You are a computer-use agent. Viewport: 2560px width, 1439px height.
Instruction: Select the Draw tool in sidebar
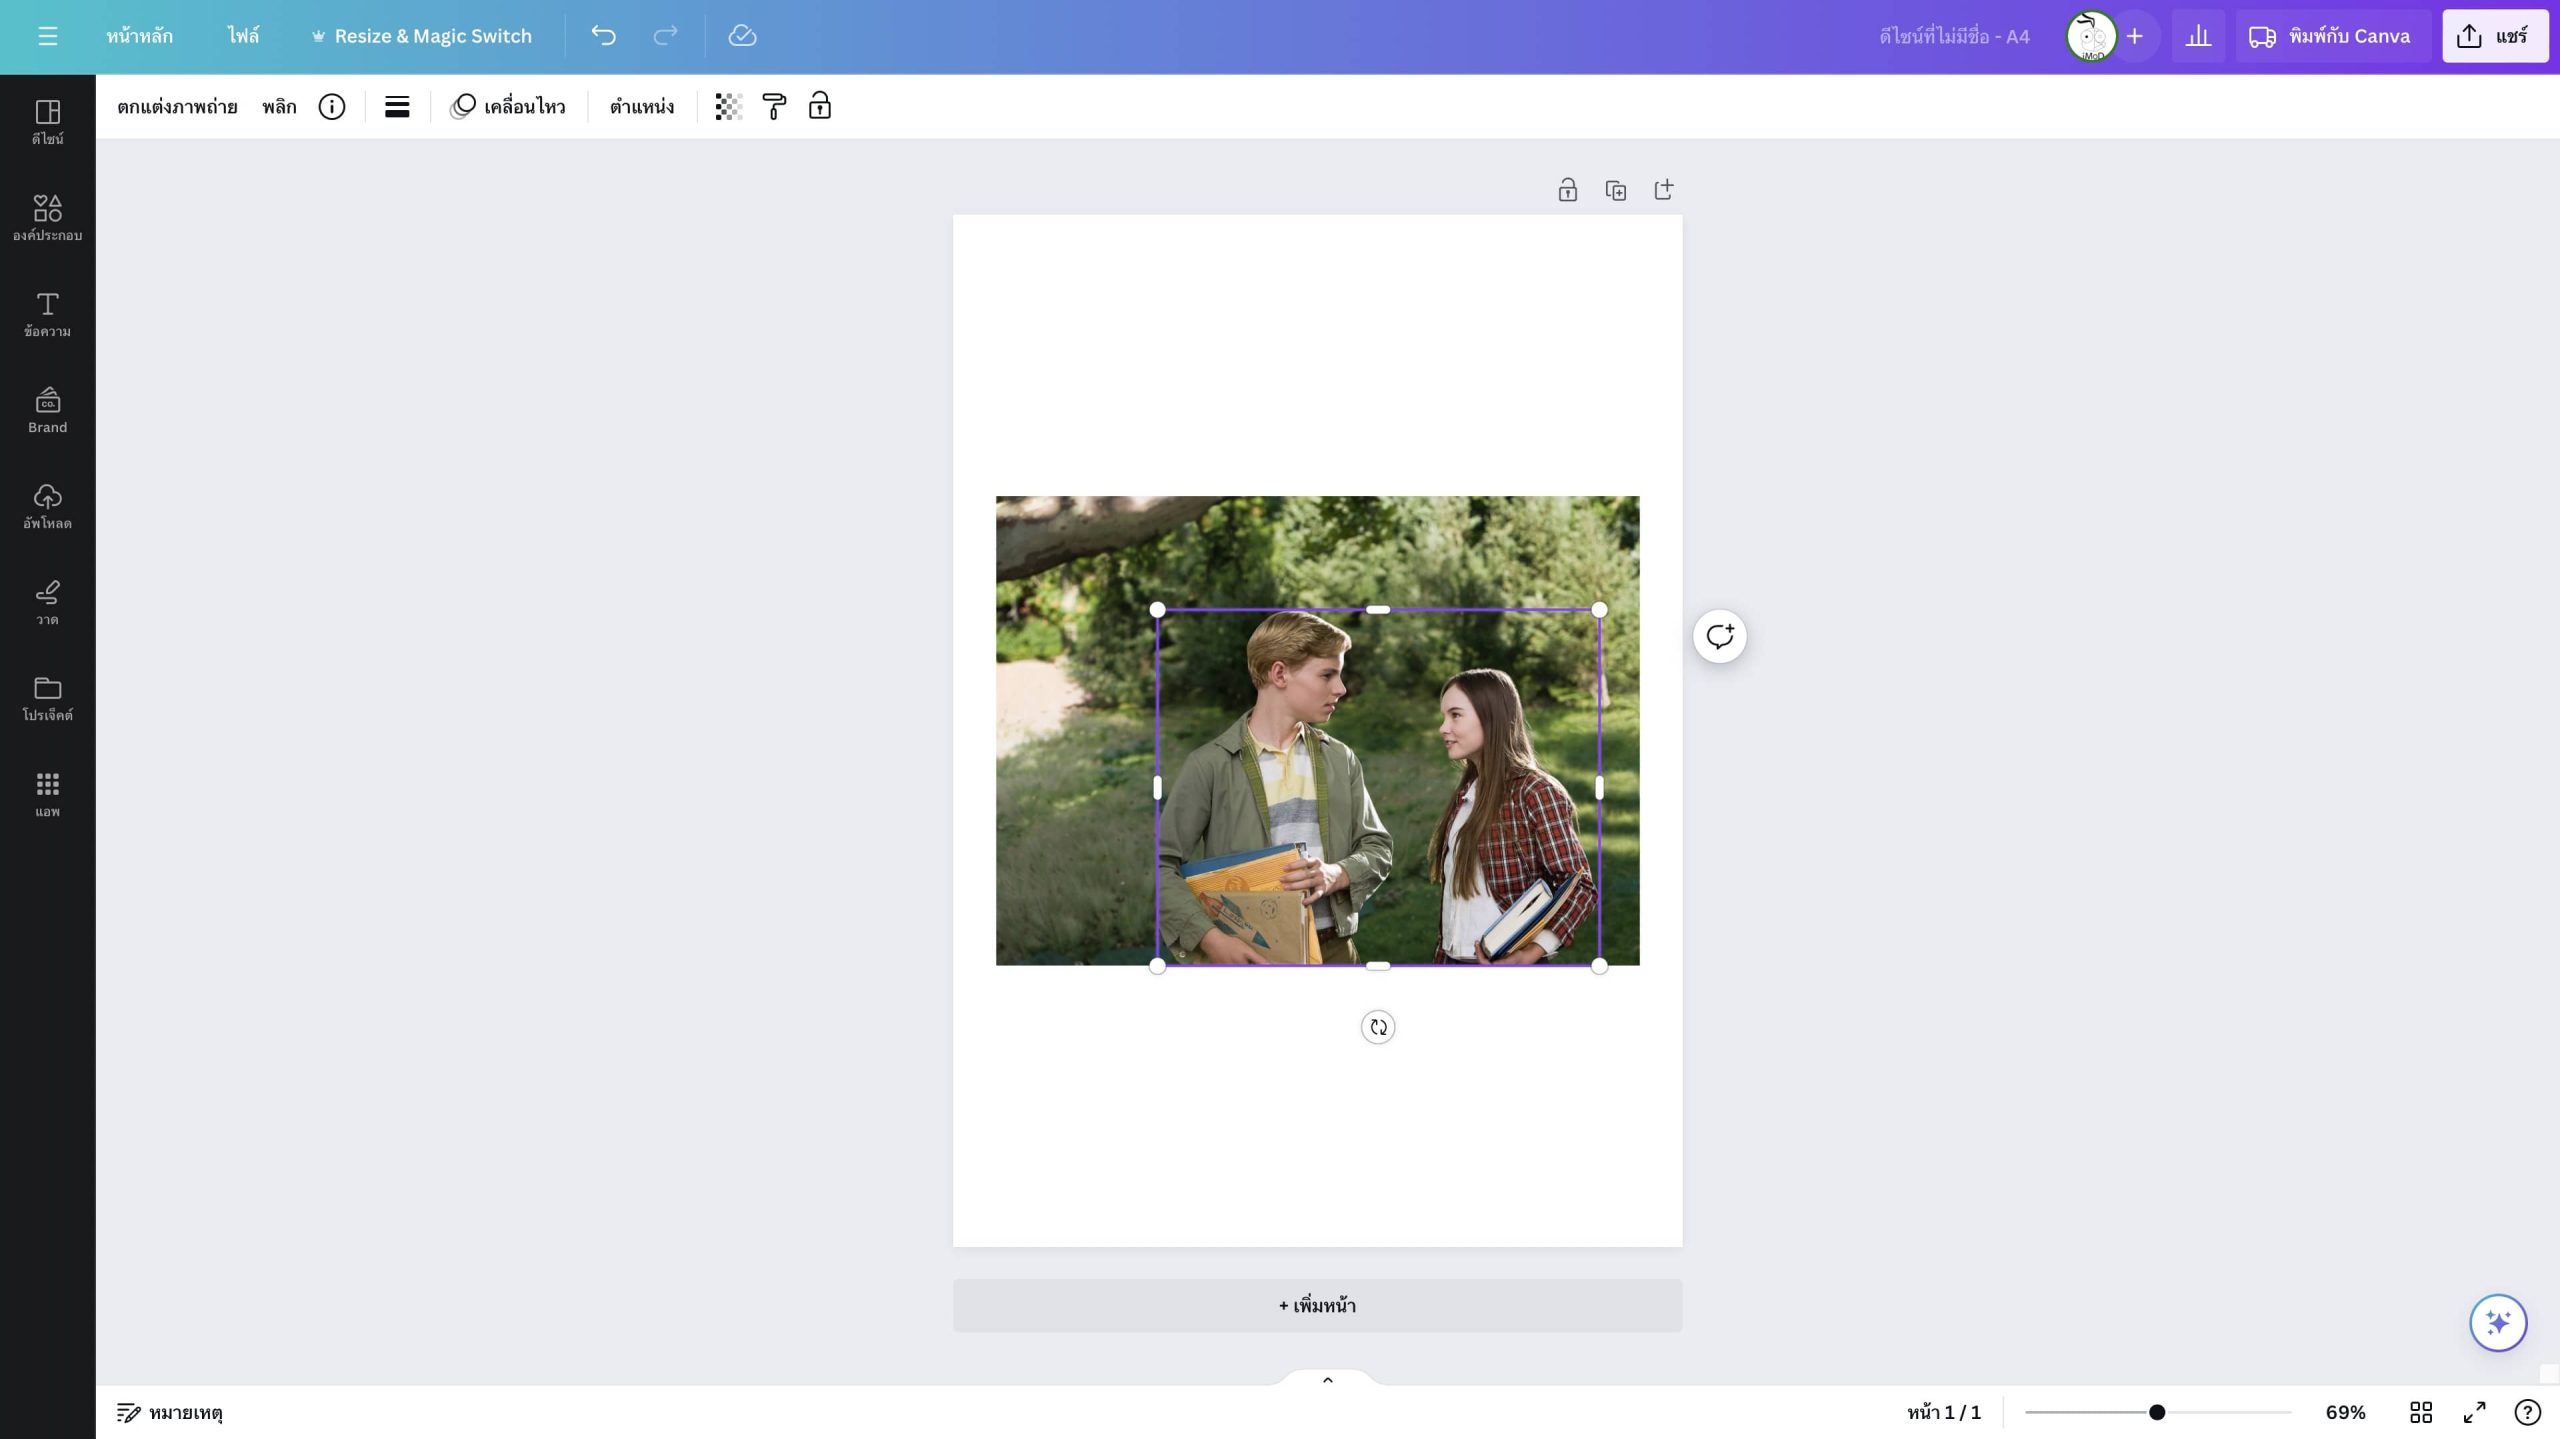47,602
